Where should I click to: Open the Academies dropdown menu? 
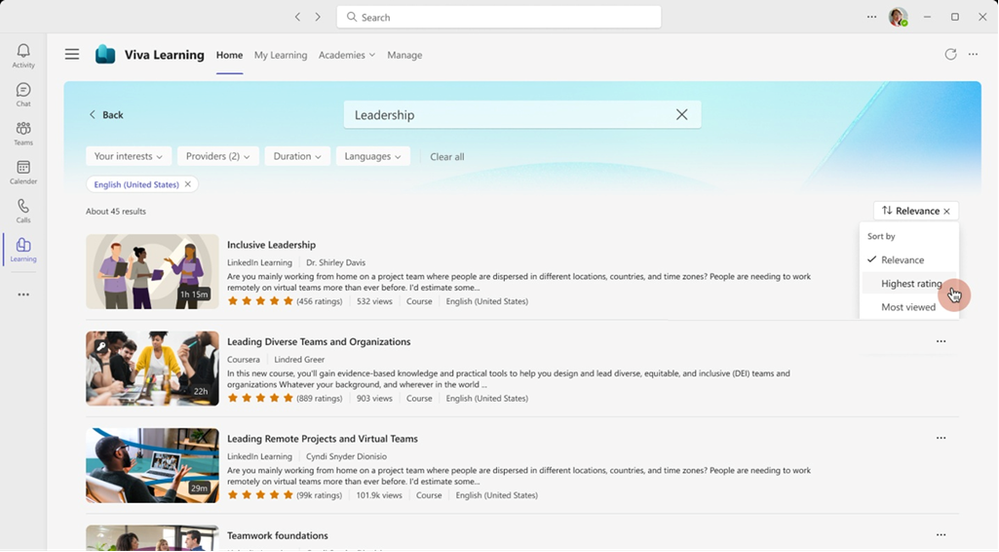[x=347, y=55]
